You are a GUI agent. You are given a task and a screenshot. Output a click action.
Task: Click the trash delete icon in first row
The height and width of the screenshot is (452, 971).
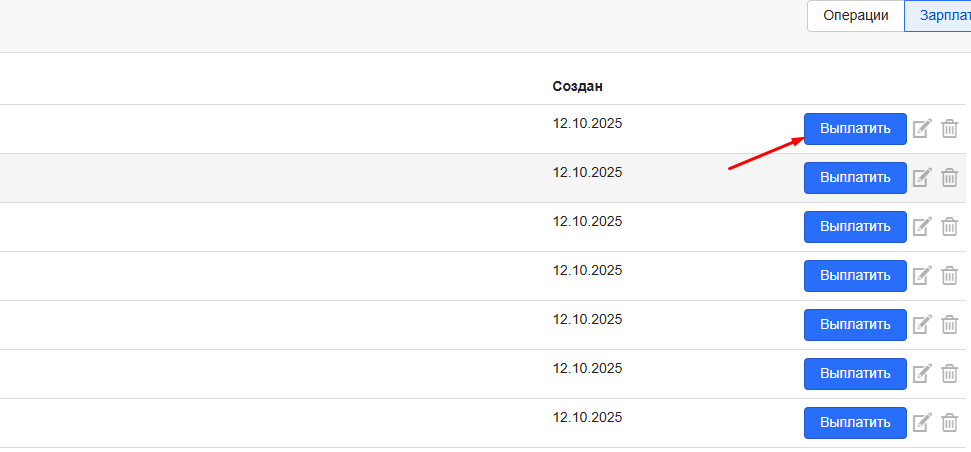(x=950, y=129)
